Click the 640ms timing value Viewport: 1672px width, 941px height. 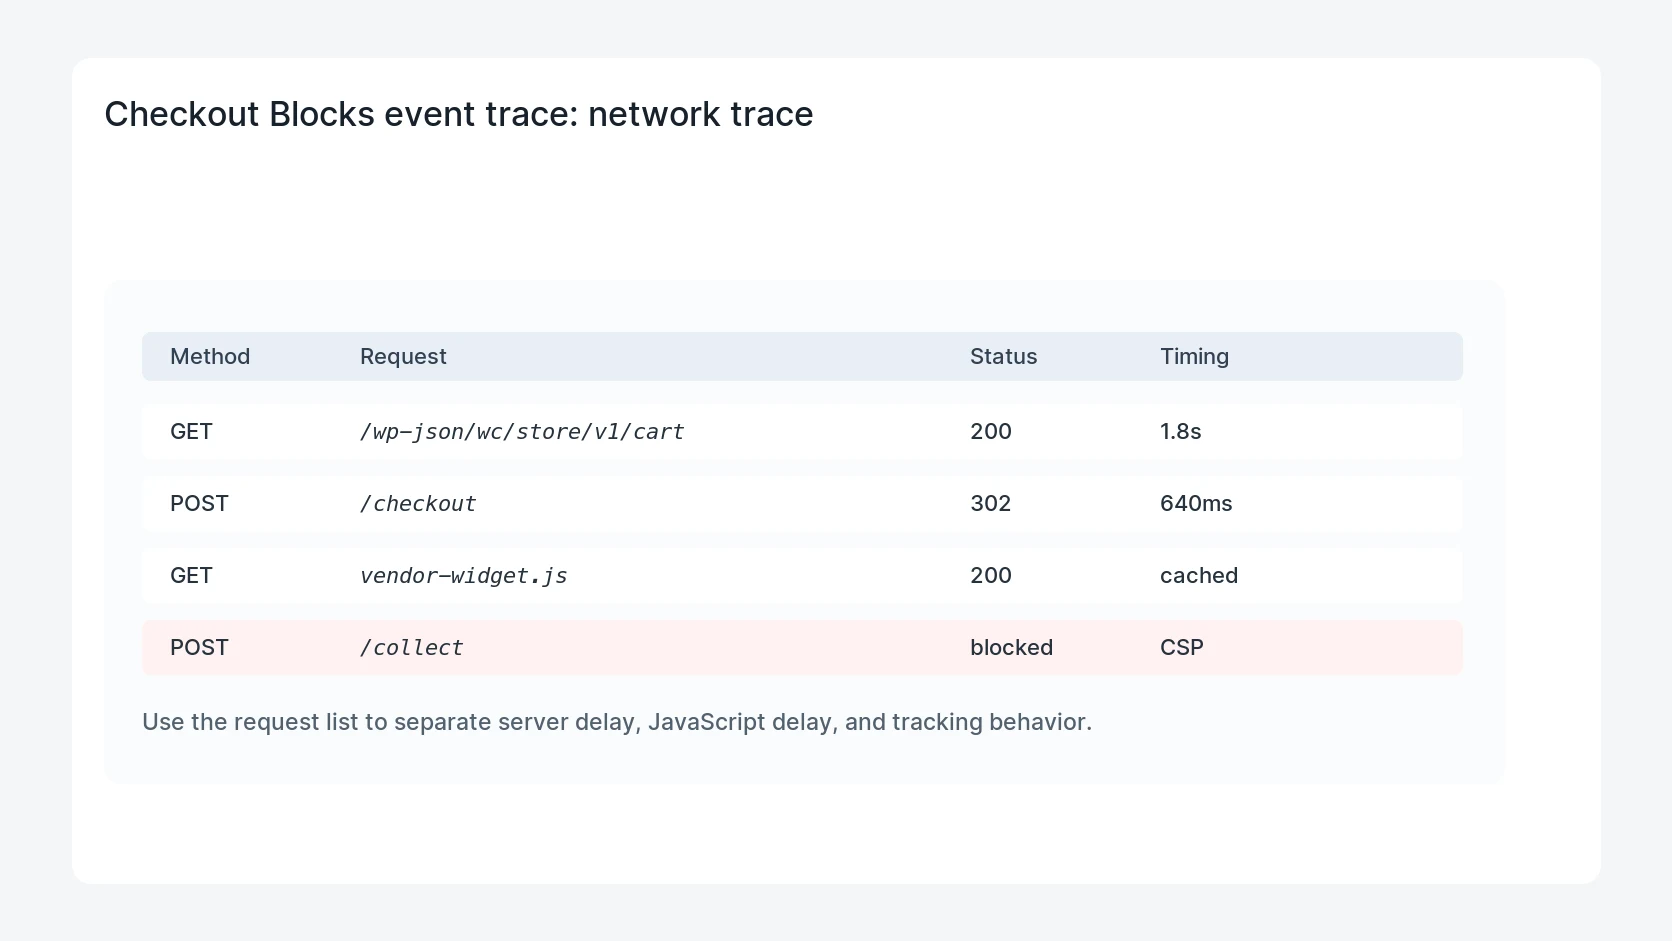pyautogui.click(x=1196, y=503)
